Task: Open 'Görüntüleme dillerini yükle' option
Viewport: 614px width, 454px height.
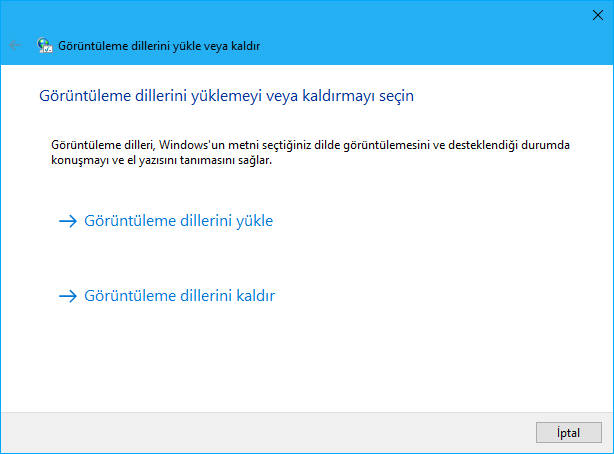Action: 179,221
